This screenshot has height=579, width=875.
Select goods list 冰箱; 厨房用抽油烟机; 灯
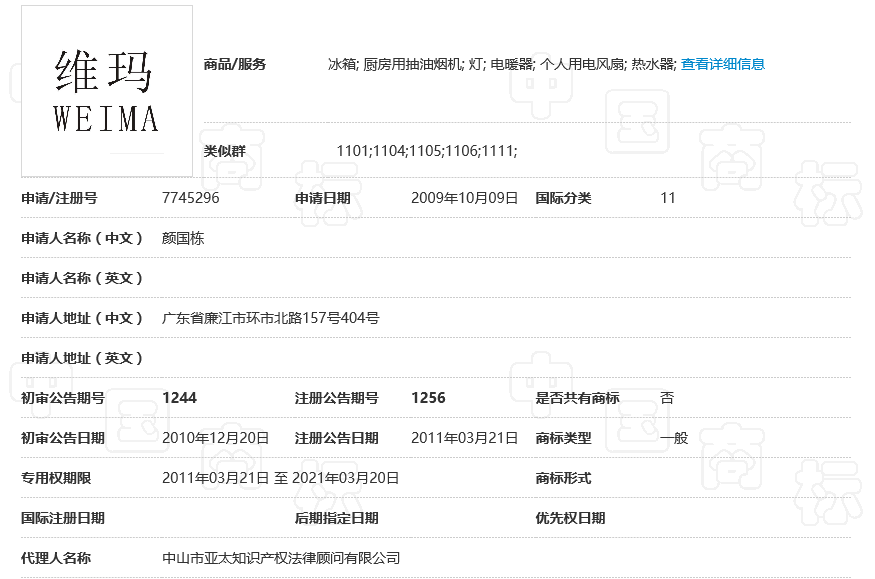406,64
